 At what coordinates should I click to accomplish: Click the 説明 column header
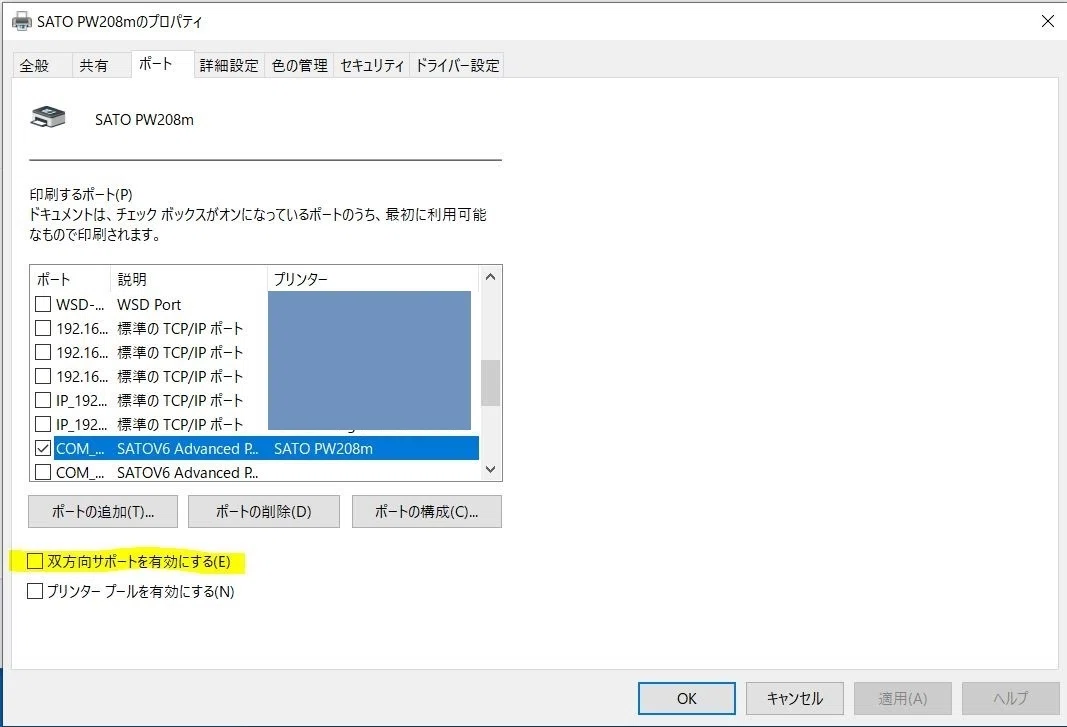[188, 279]
